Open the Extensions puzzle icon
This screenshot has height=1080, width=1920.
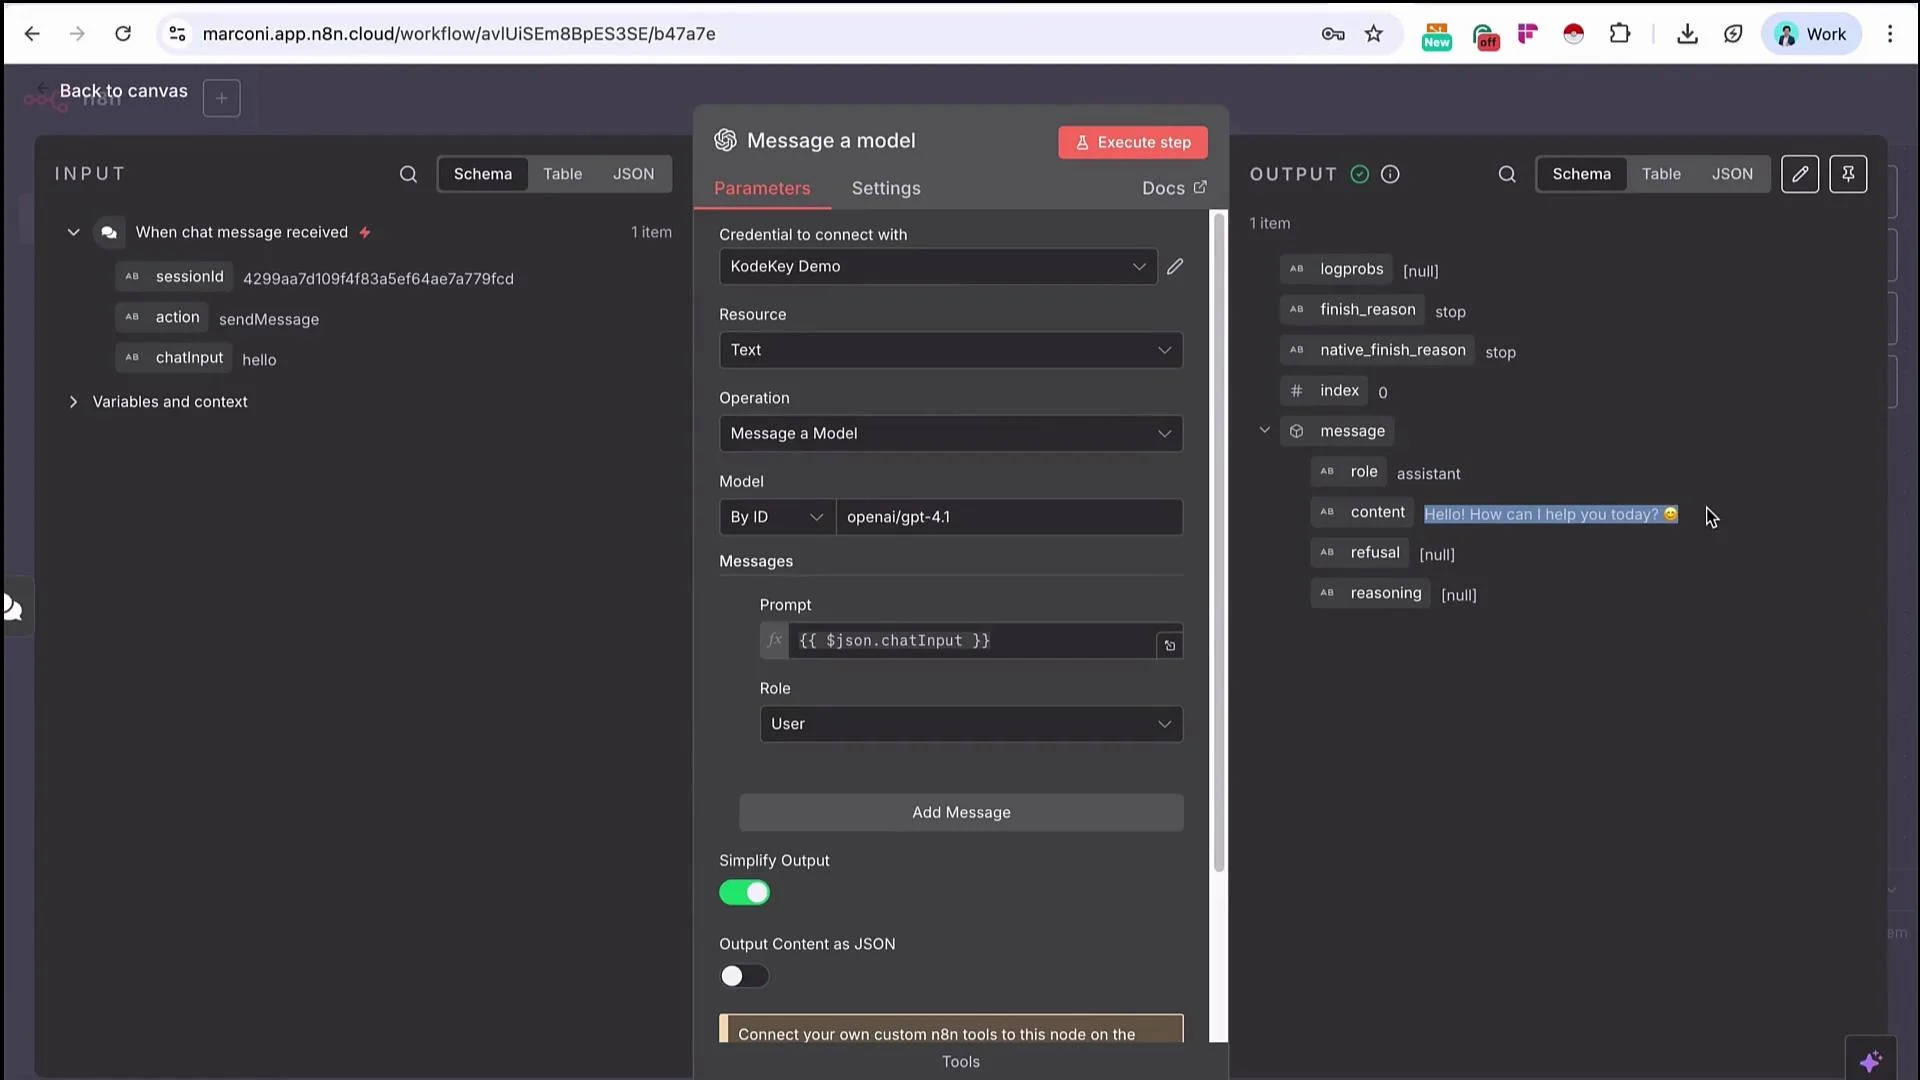tap(1620, 34)
